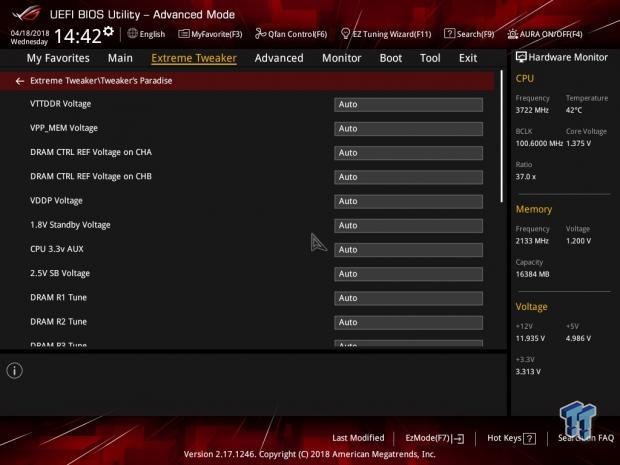Open the Monitor tab

pyautogui.click(x=342, y=58)
